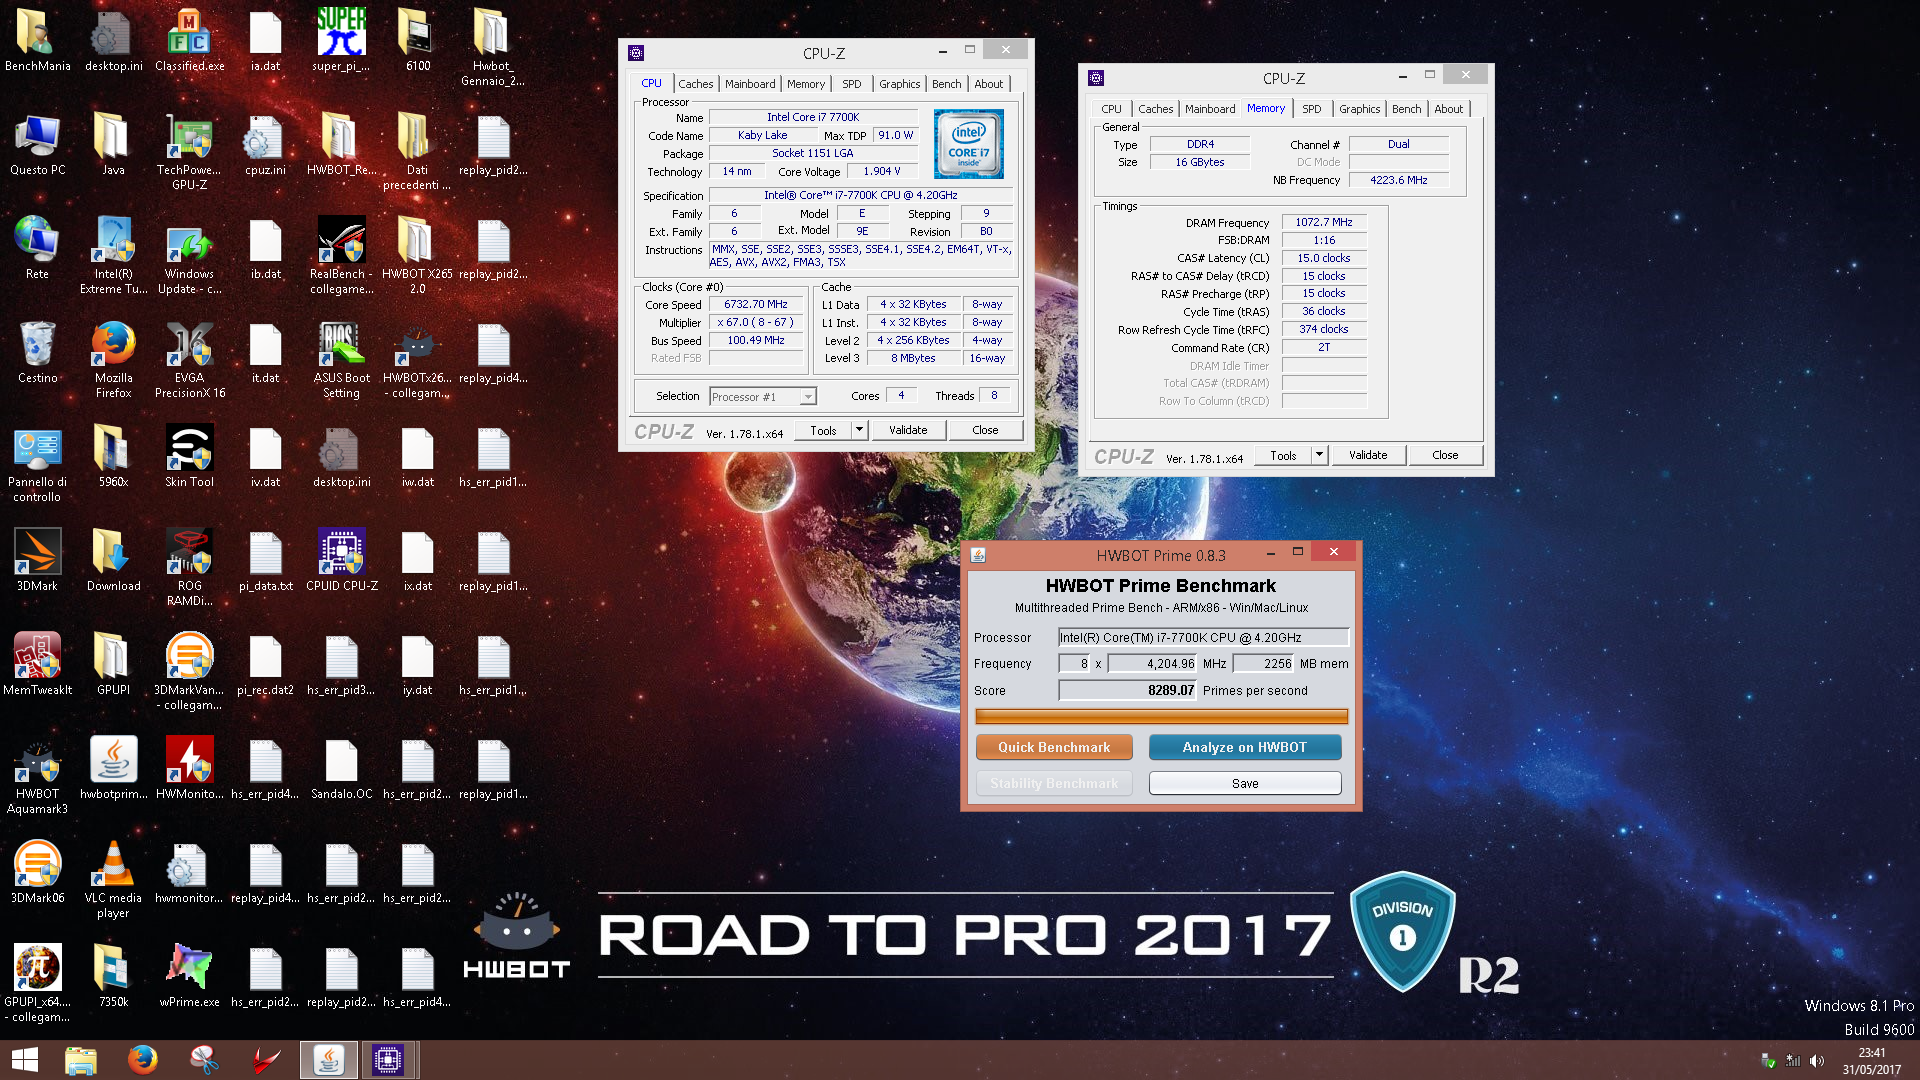Open the BenchMania desktop icon

[37, 40]
